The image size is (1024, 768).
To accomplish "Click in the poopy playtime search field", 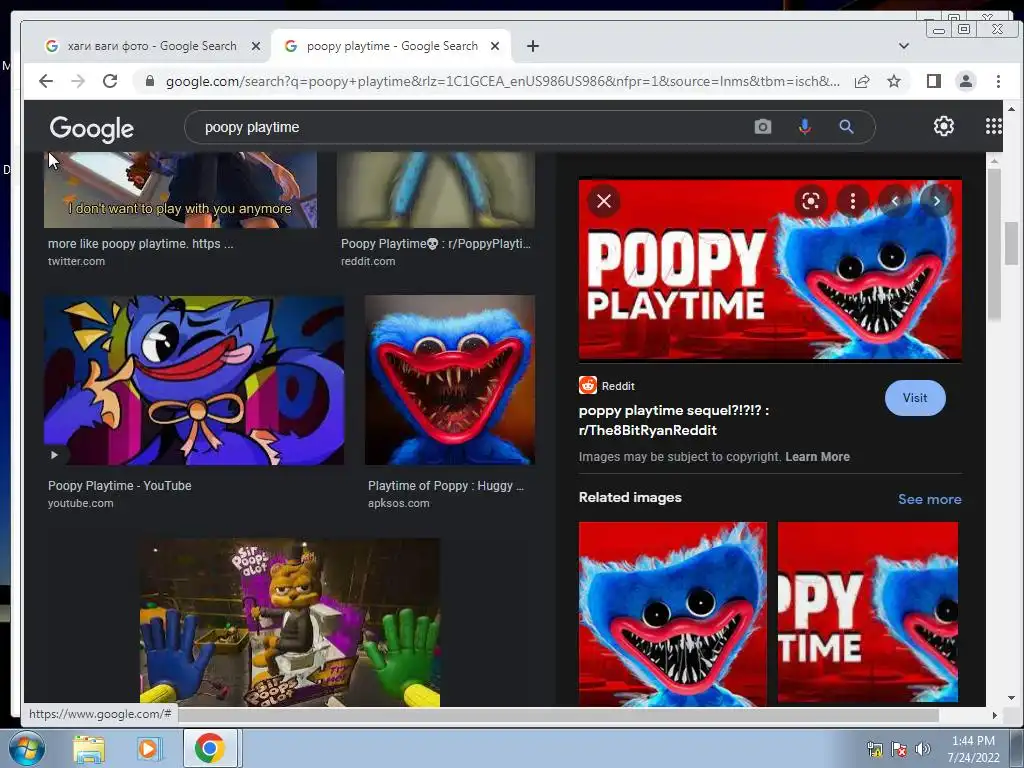I will tap(470, 127).
